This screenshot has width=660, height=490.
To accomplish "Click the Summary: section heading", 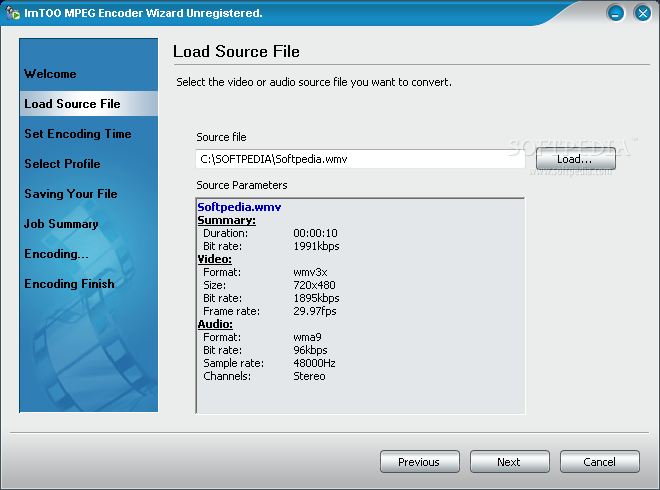I will click(226, 220).
